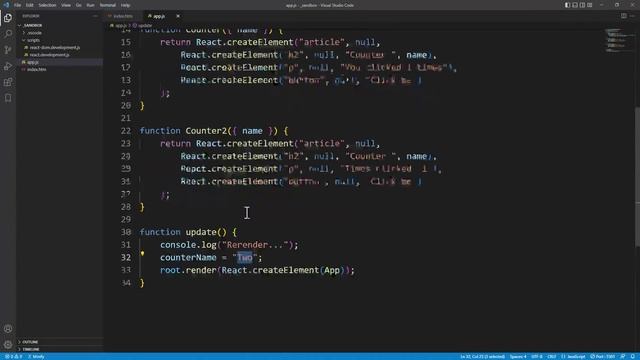Open the Explorer view in activity bar

(8, 18)
